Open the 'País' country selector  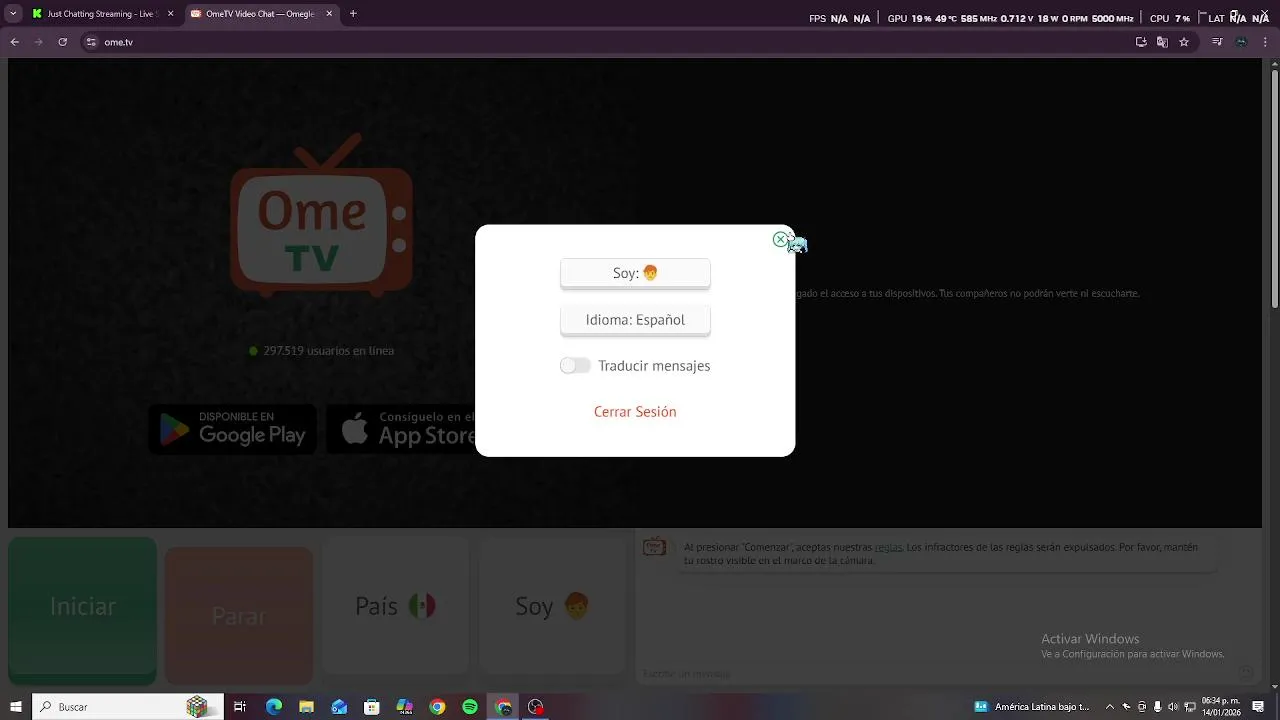[395, 606]
